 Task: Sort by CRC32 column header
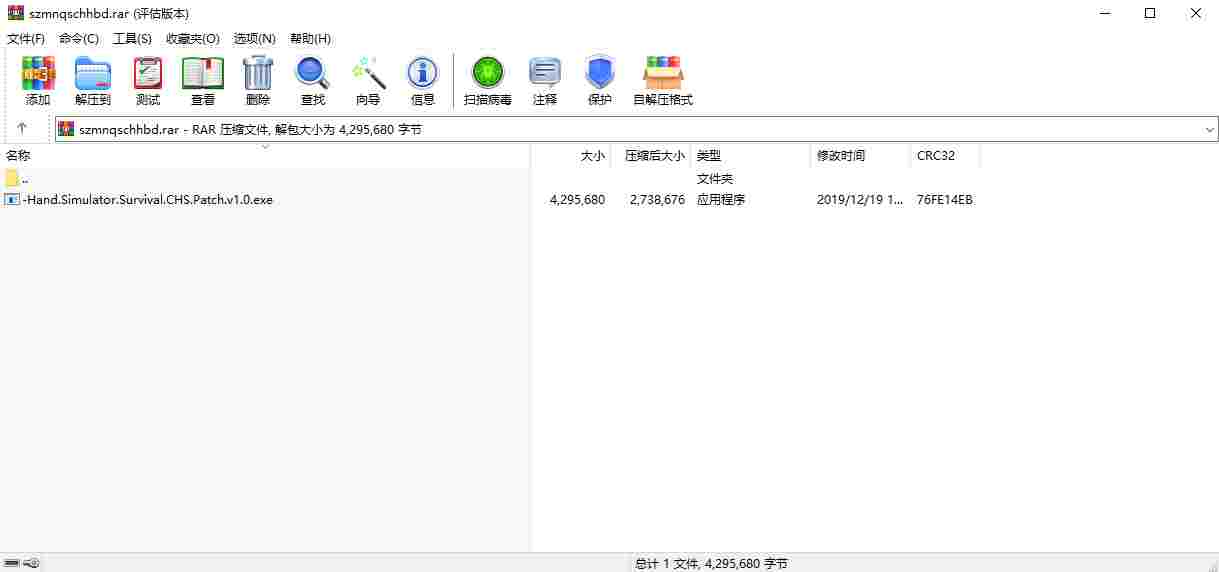point(945,155)
